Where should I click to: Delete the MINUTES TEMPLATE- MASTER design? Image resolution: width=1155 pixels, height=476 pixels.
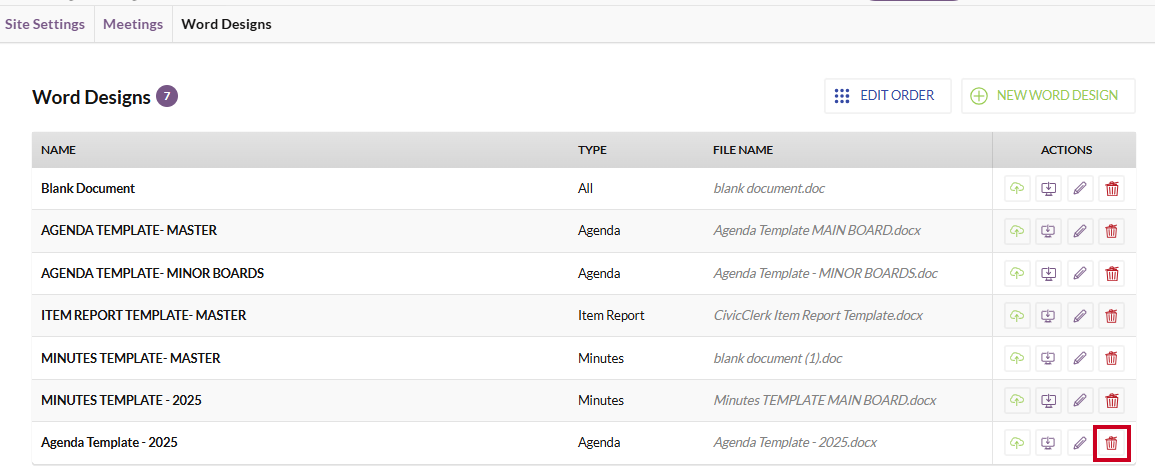point(1112,358)
